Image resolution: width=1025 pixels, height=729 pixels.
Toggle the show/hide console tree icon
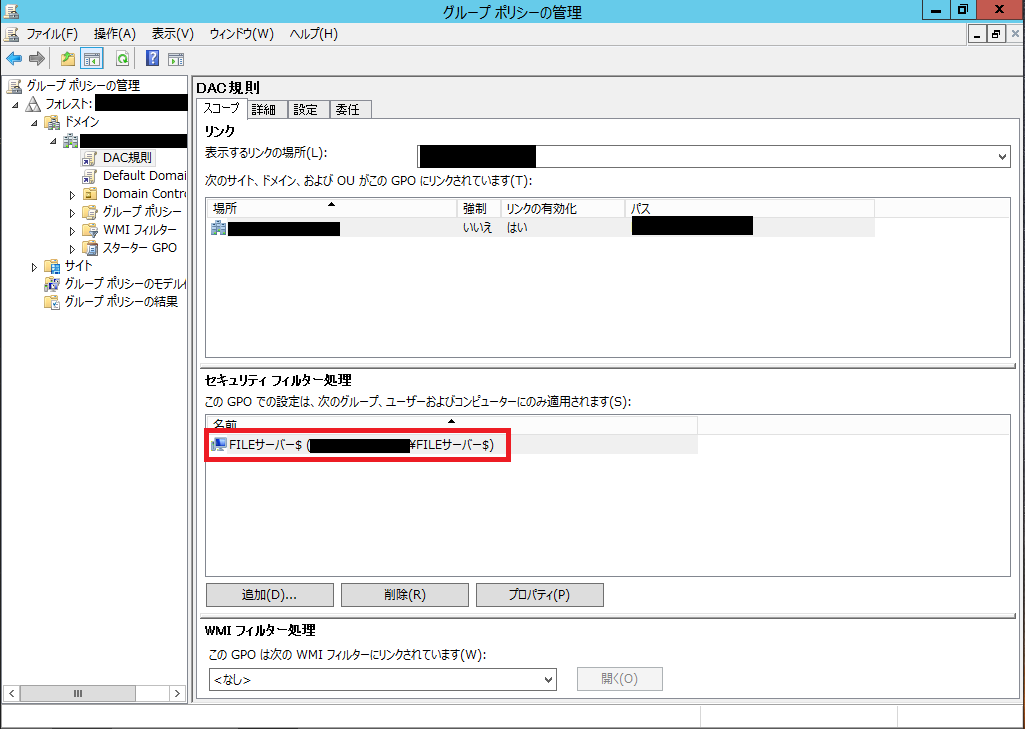(x=92, y=58)
